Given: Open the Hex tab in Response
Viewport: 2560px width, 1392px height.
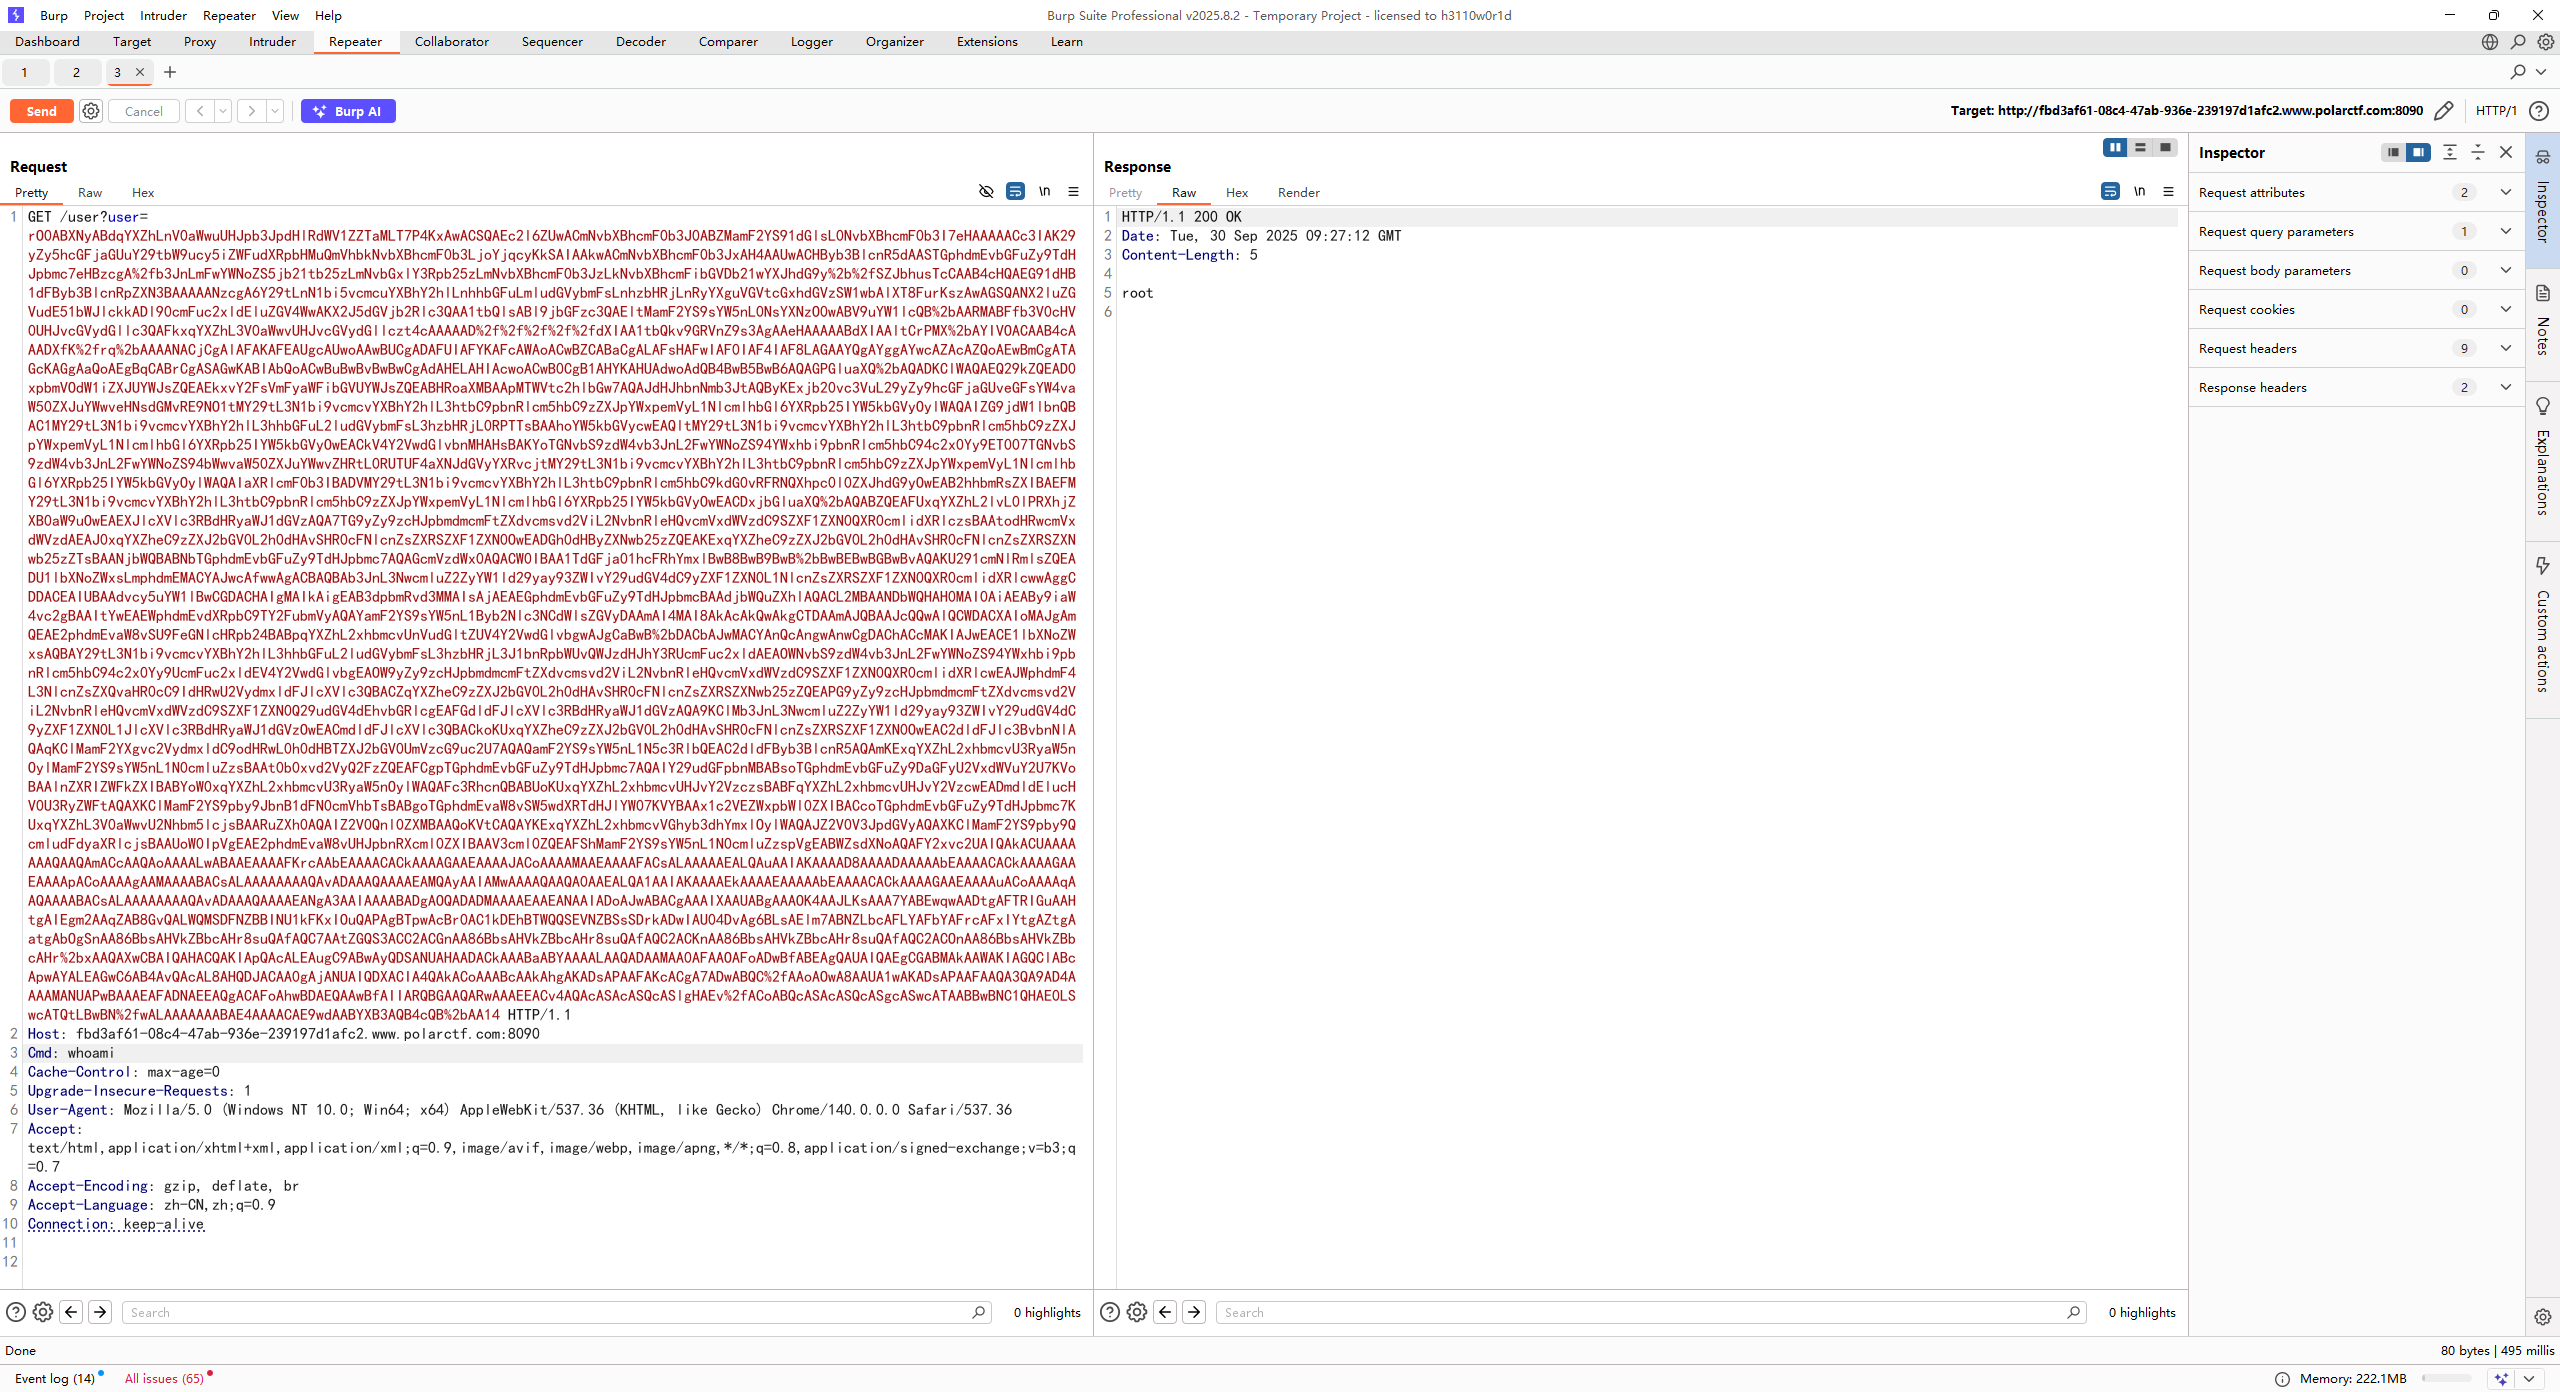Looking at the screenshot, I should [x=1237, y=193].
